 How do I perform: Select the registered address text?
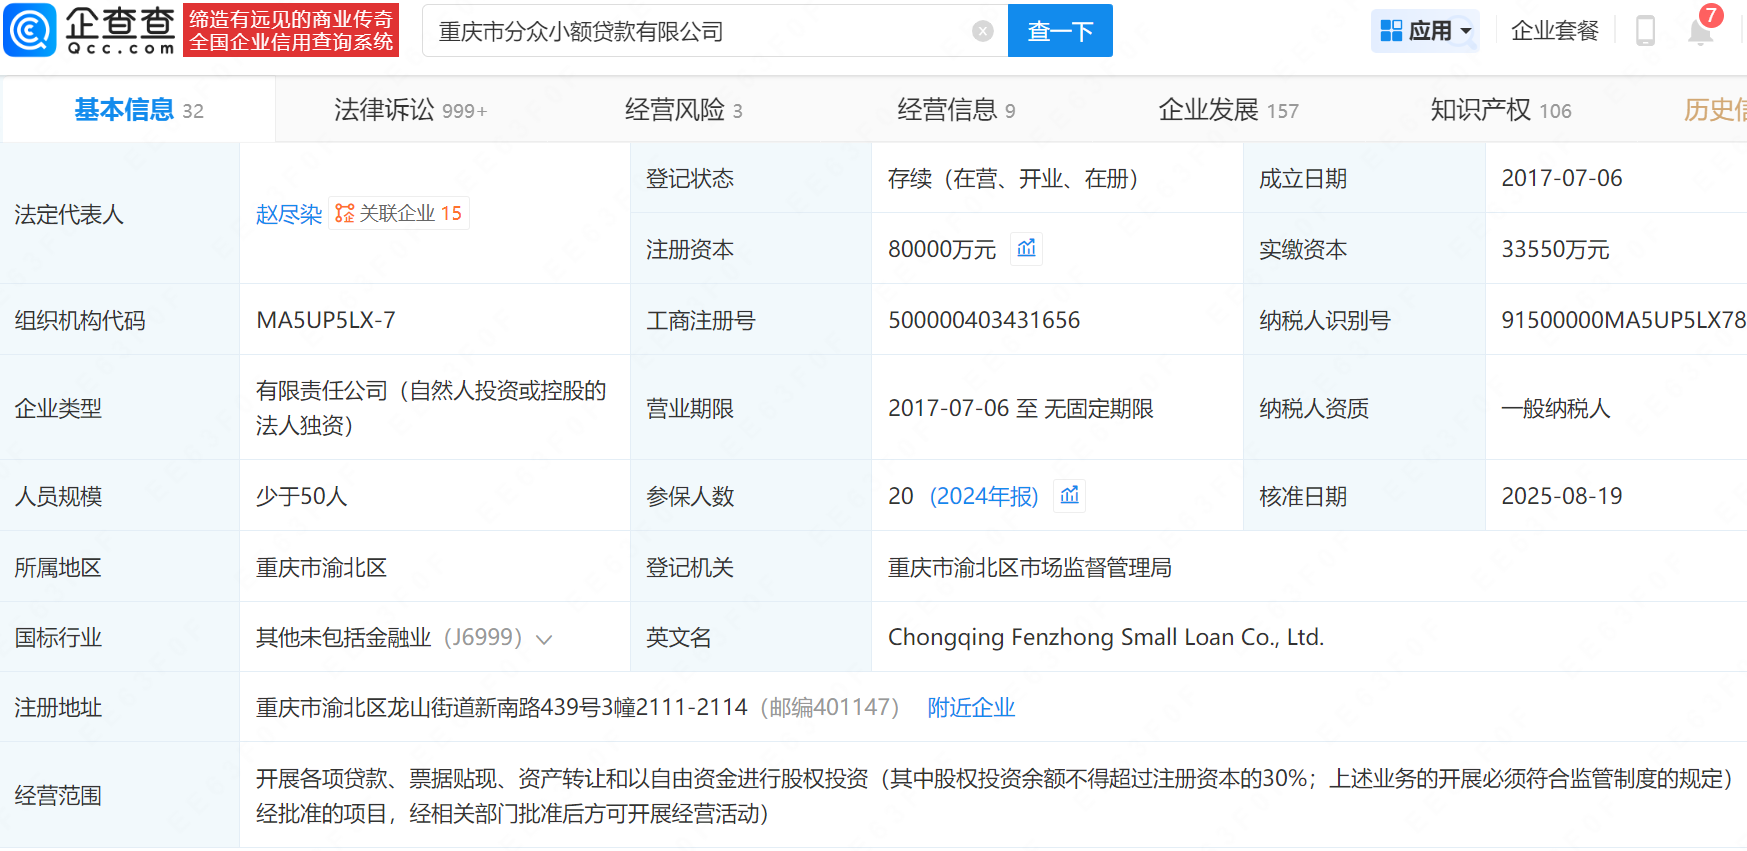coord(502,707)
